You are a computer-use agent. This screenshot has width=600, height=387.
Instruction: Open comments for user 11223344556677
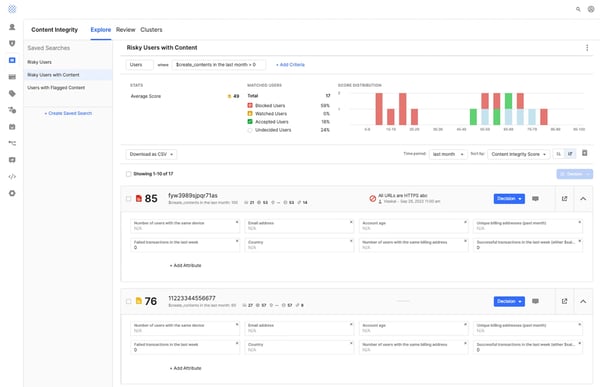pos(535,301)
